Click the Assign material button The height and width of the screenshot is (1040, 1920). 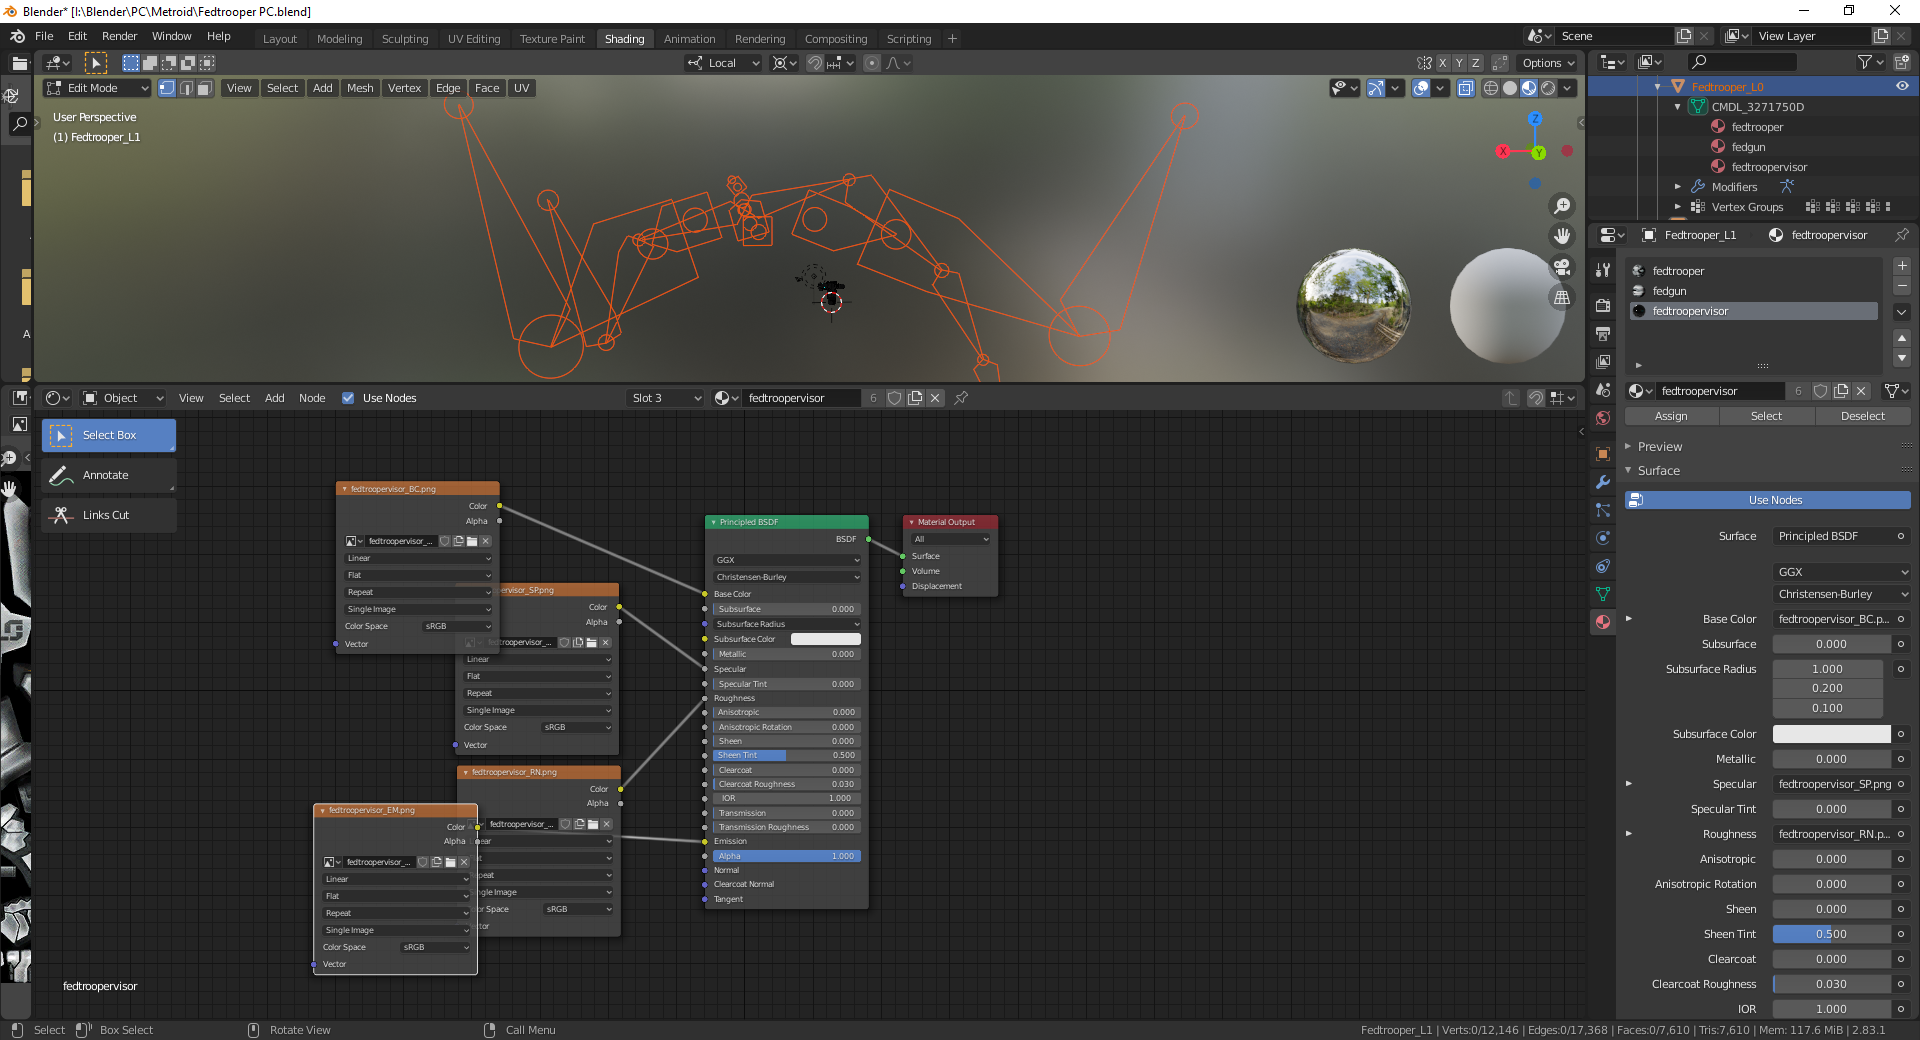coord(1671,416)
